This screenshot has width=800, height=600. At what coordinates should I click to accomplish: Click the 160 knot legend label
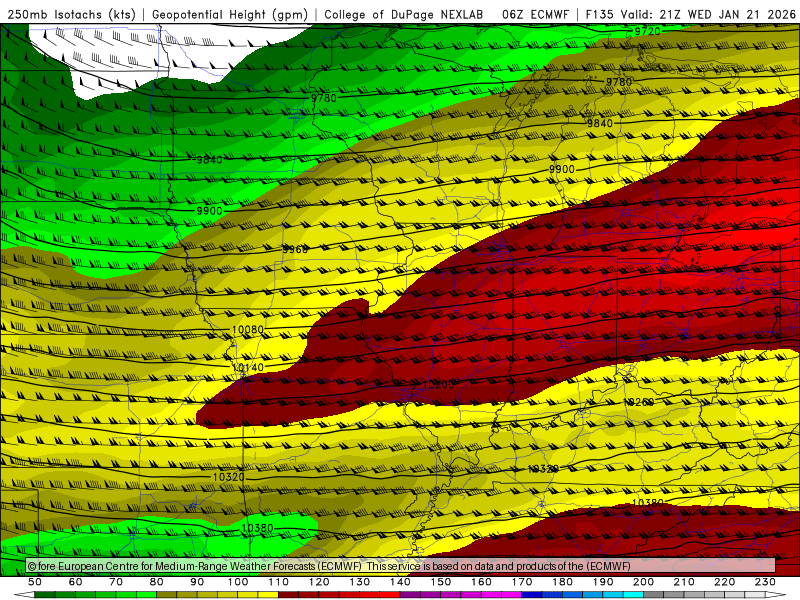click(482, 582)
